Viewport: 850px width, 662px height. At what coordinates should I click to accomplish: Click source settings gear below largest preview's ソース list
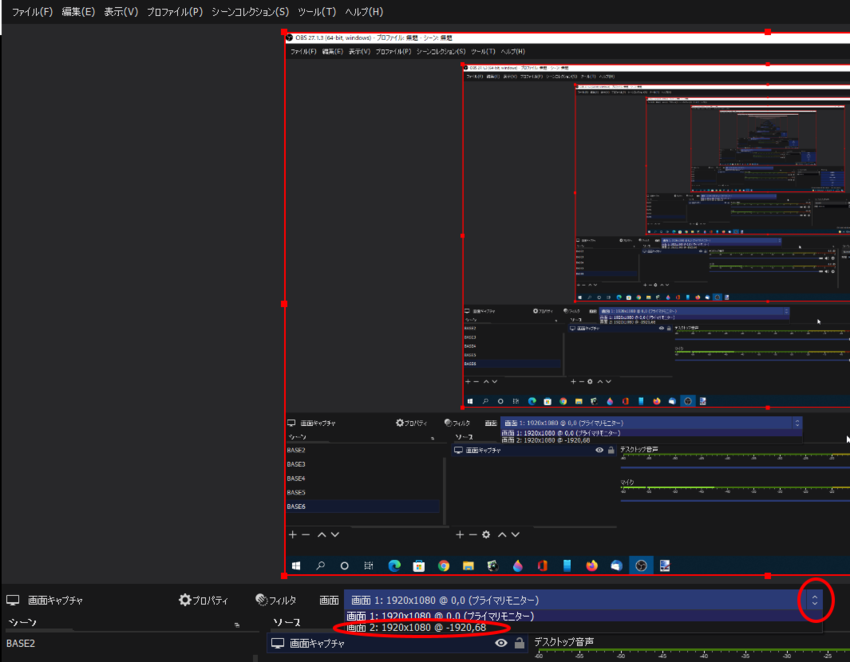[x=486, y=535]
